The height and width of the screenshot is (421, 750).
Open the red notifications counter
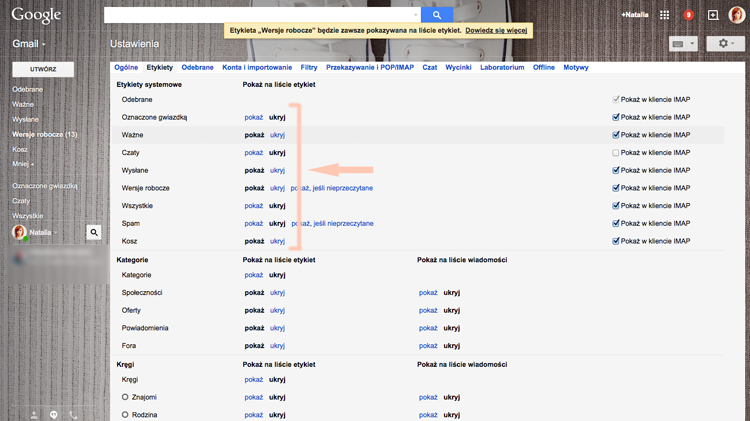[688, 15]
